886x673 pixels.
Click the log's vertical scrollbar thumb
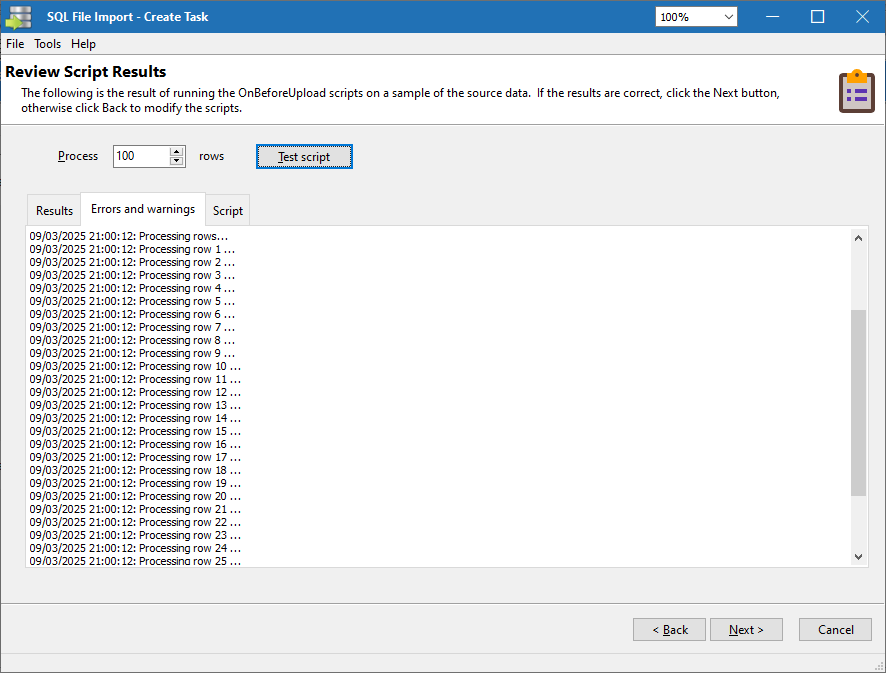pos(858,402)
